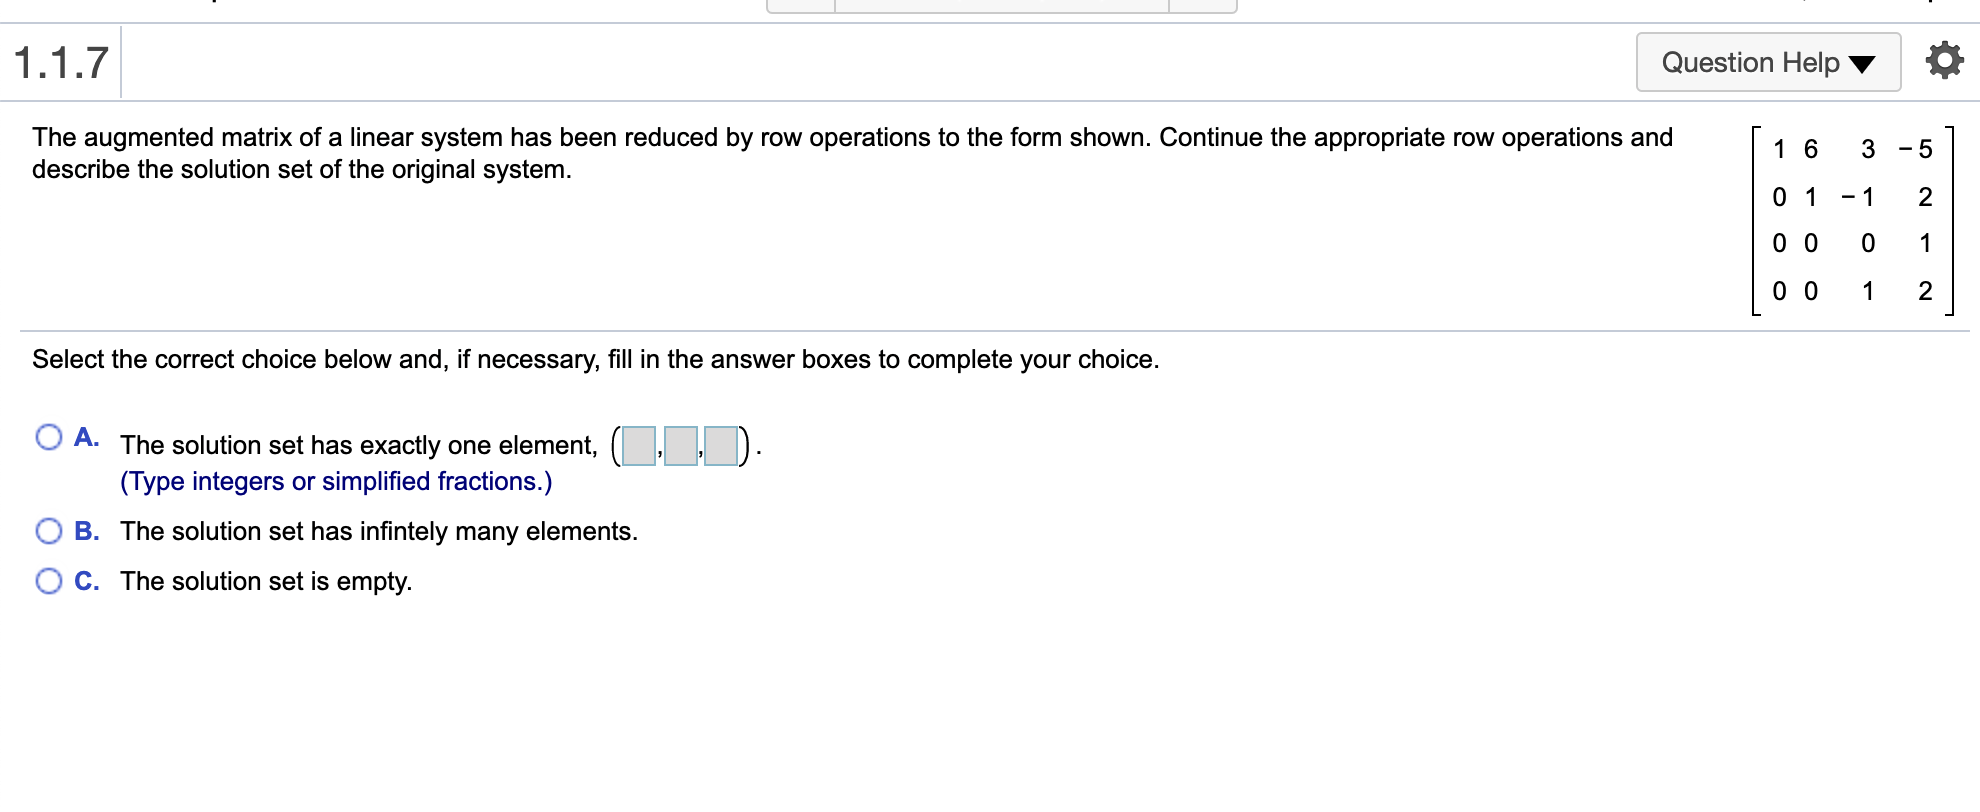Click the Question Help dropdown arrow
The image size is (1980, 812).
pos(1861,65)
